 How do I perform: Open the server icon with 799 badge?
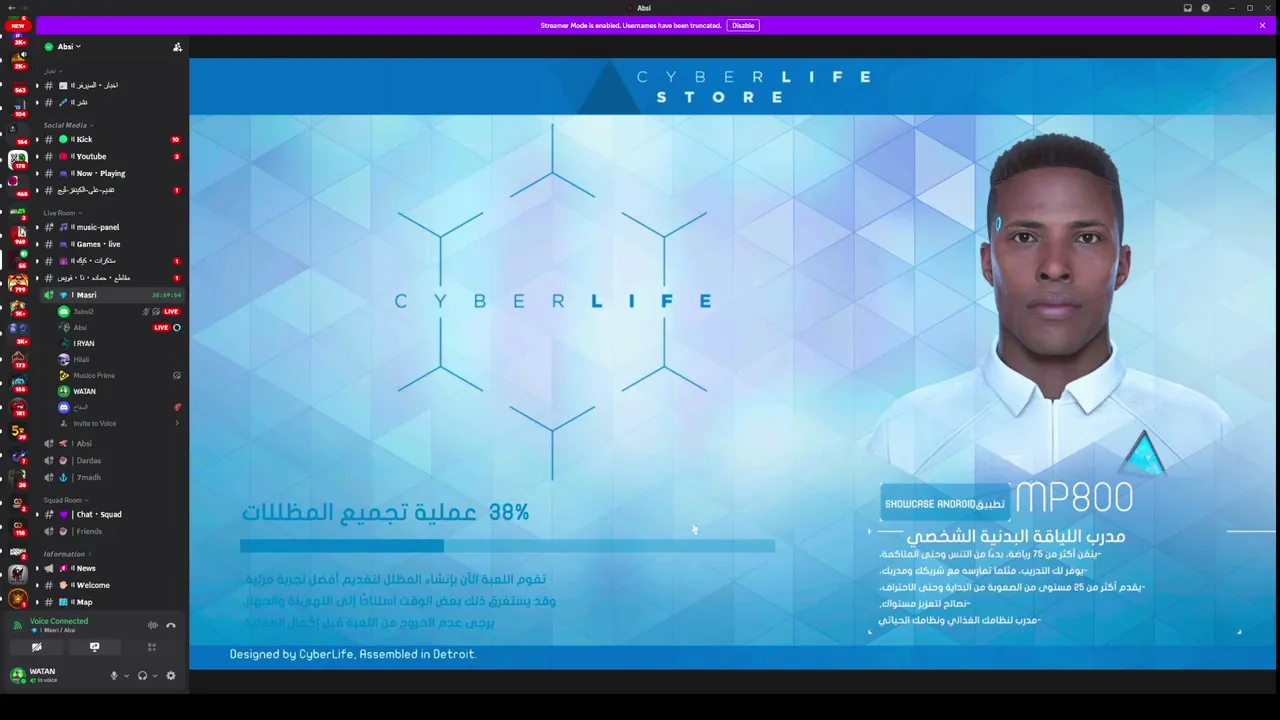point(18,284)
